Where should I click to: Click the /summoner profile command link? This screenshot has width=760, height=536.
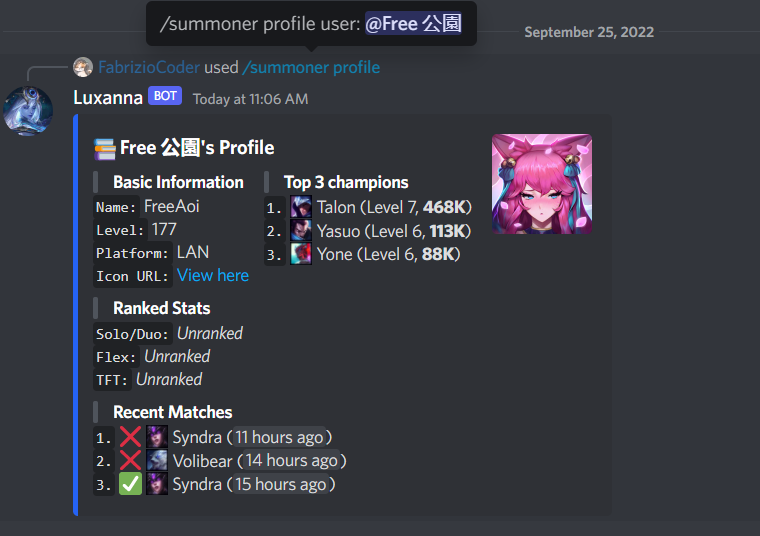(x=311, y=67)
